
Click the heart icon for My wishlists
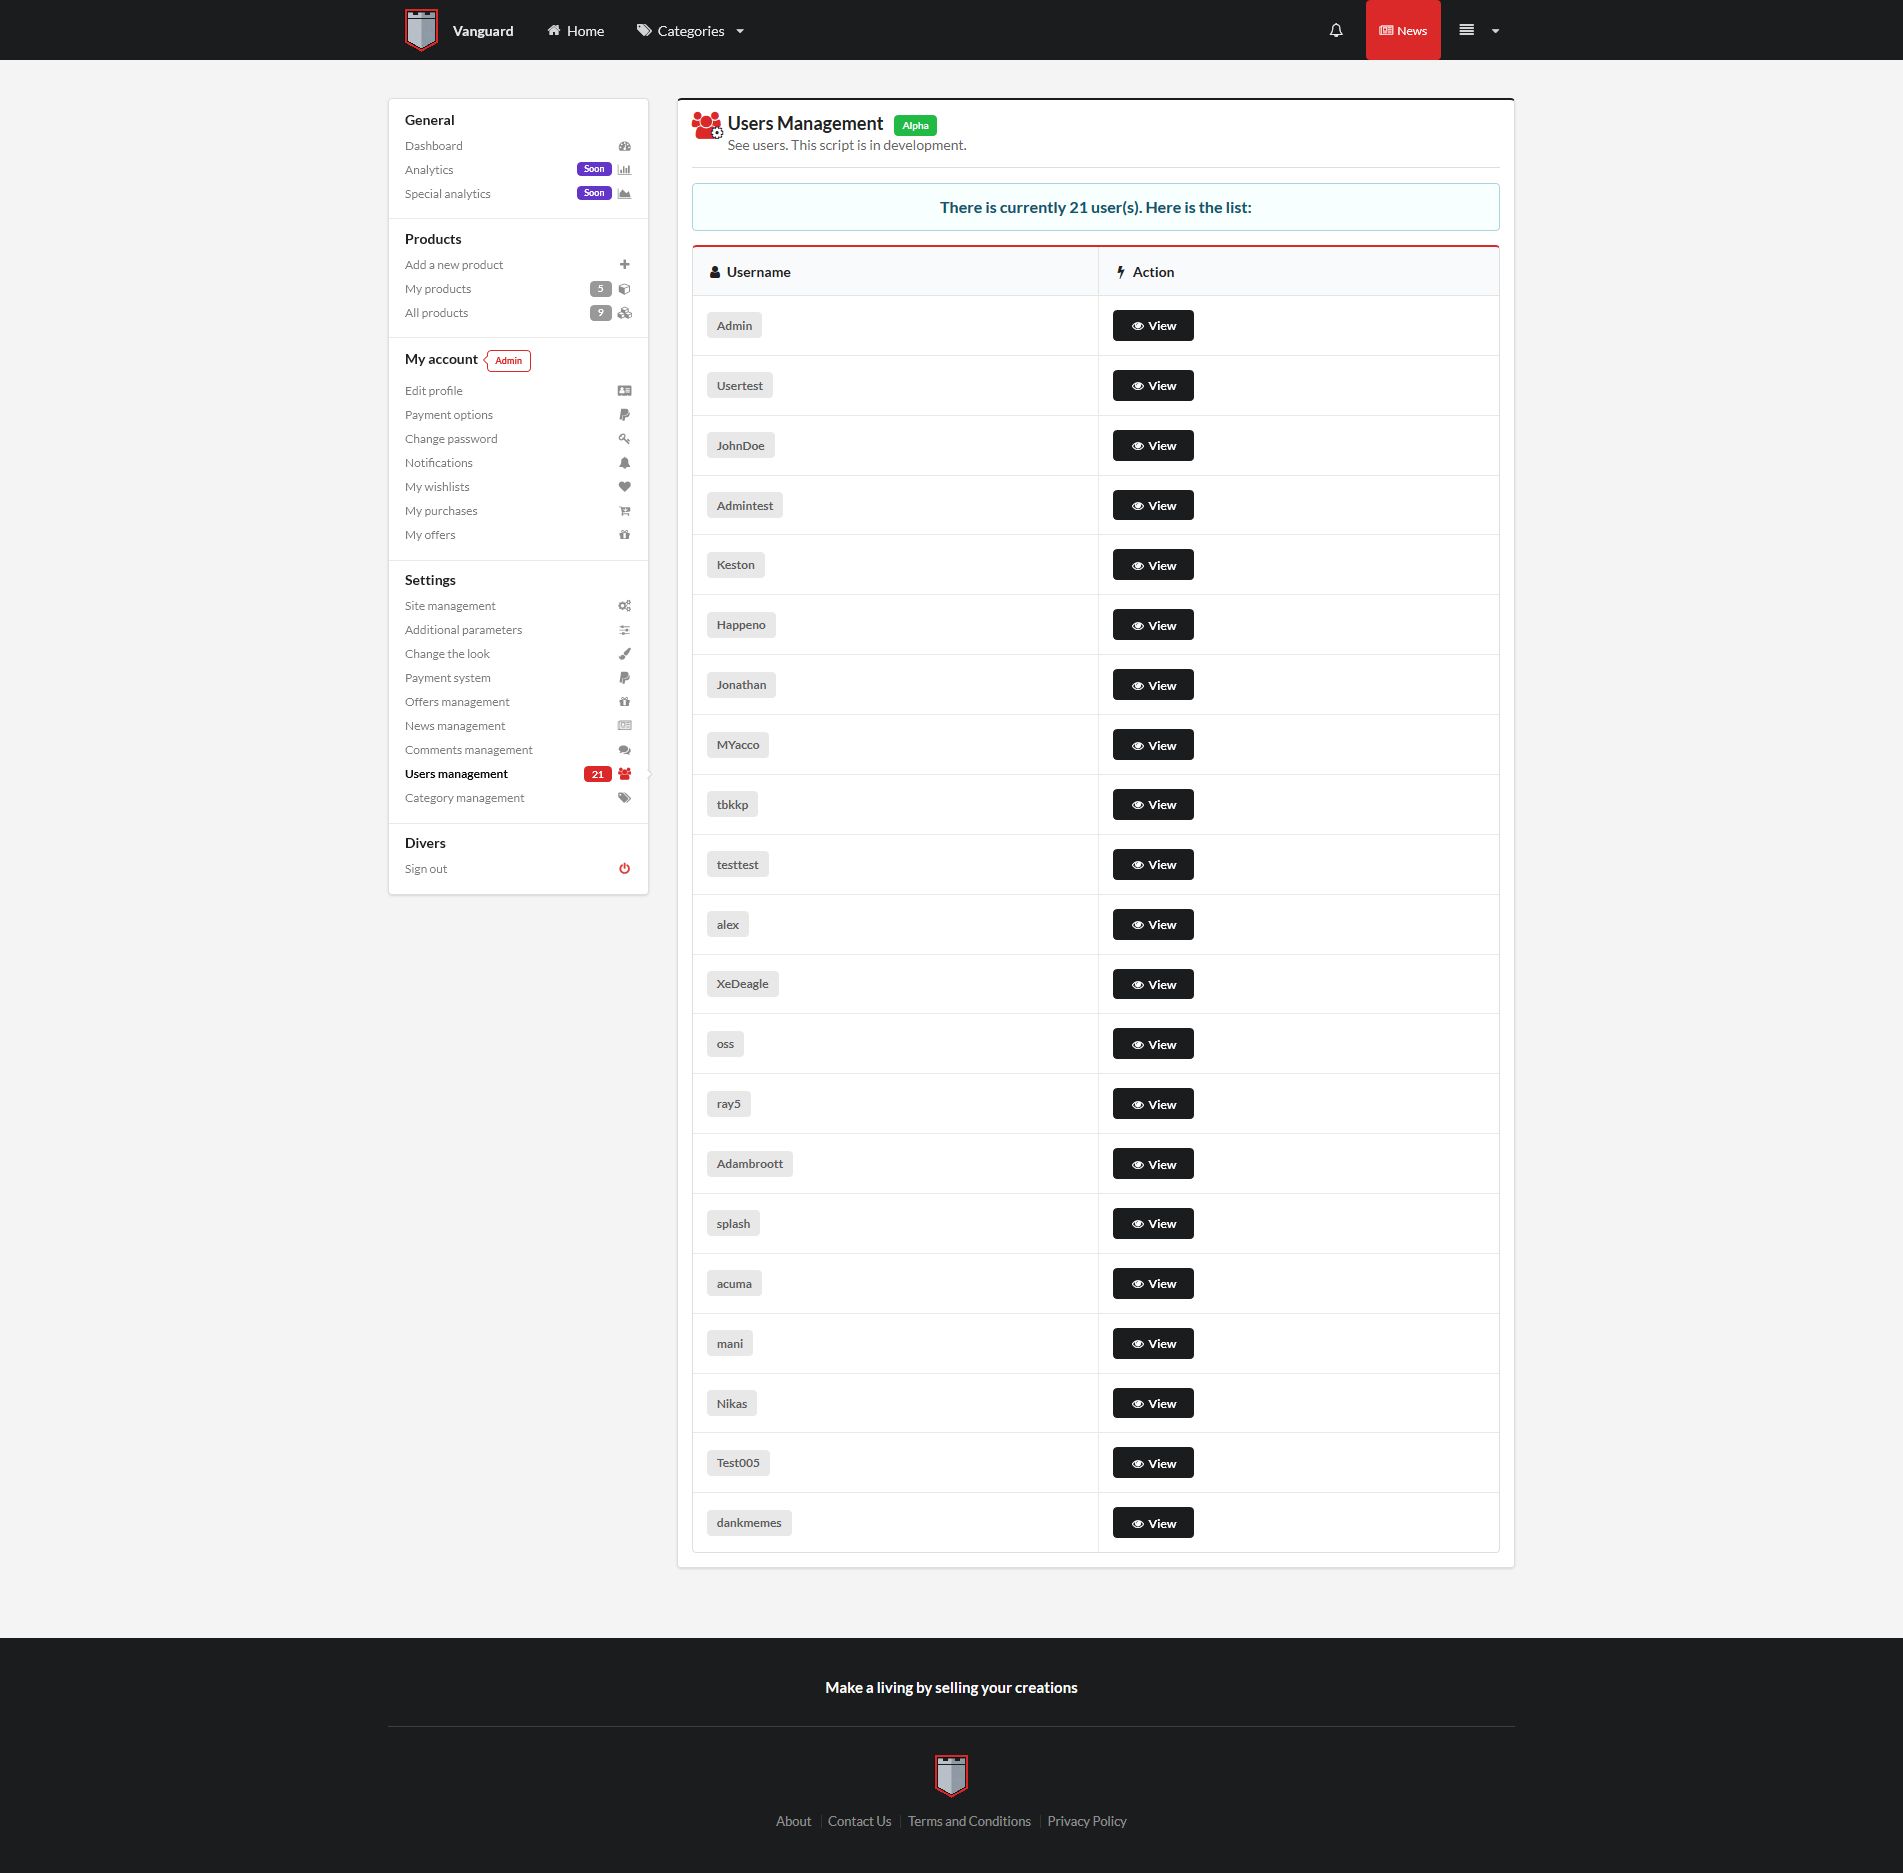[x=624, y=487]
